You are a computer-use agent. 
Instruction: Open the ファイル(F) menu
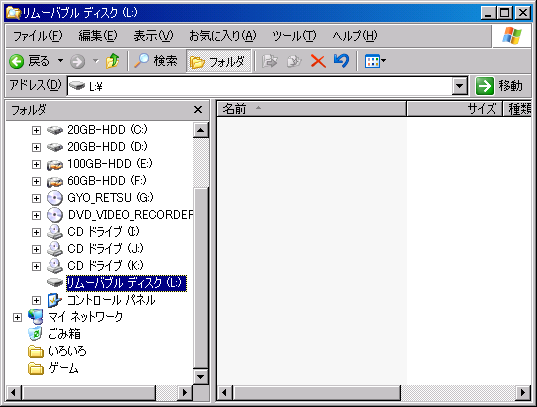38,36
